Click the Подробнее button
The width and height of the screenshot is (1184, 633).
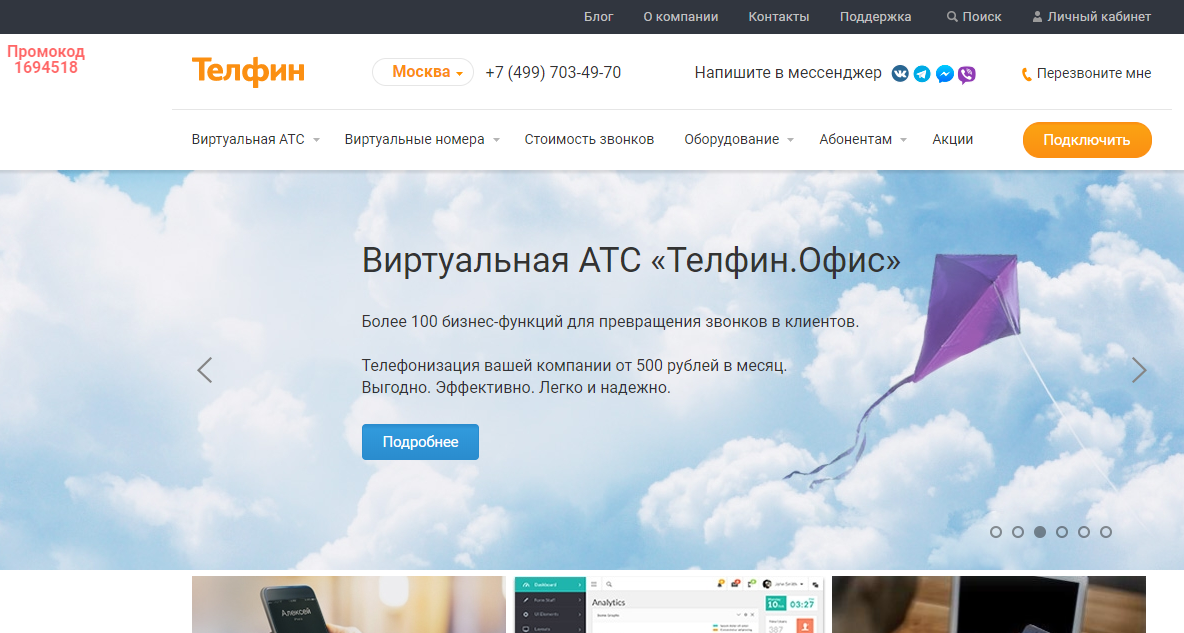point(420,441)
